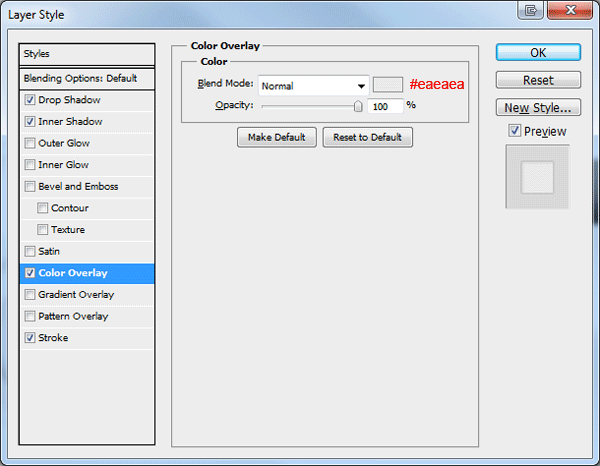Select the Gradient Overlay label
600x466 pixels.
tap(76, 295)
